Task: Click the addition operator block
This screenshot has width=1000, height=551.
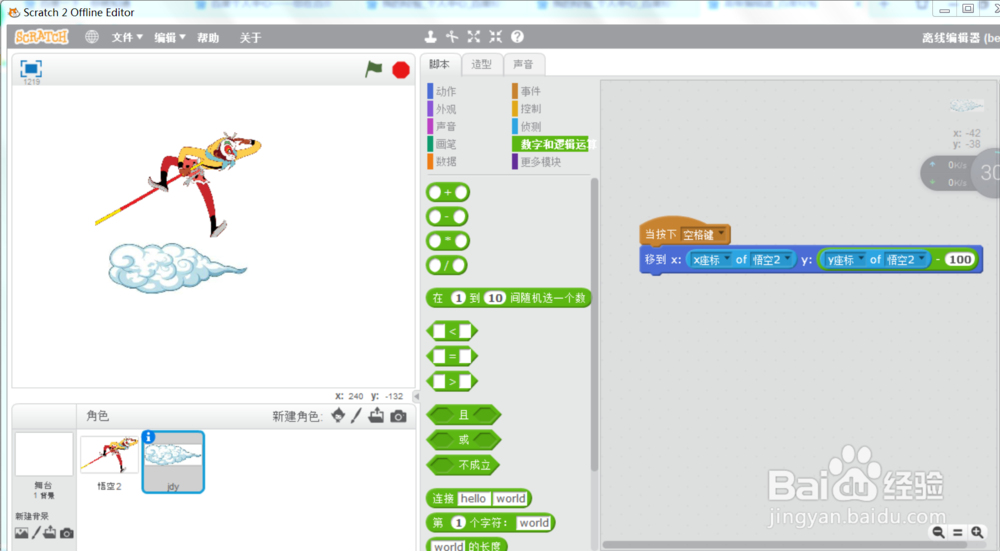Action: 448,192
